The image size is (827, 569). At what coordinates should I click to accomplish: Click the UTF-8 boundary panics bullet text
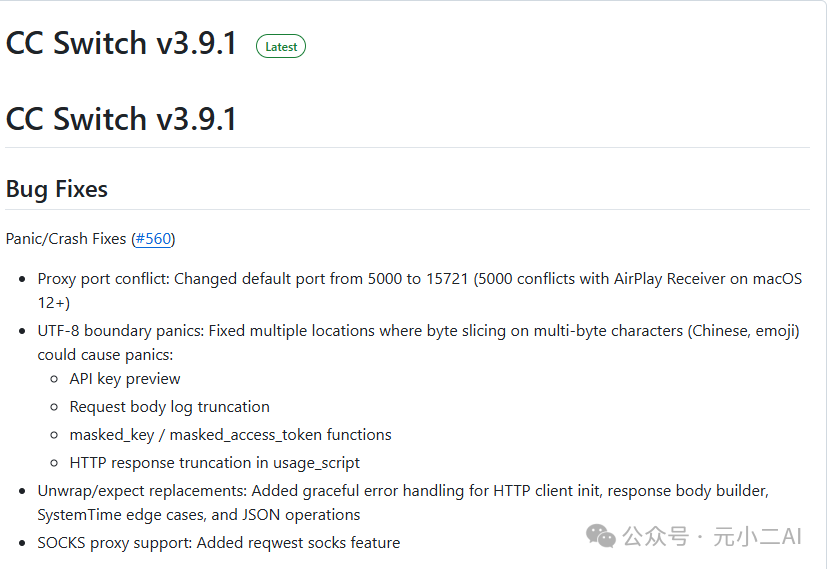pos(120,330)
